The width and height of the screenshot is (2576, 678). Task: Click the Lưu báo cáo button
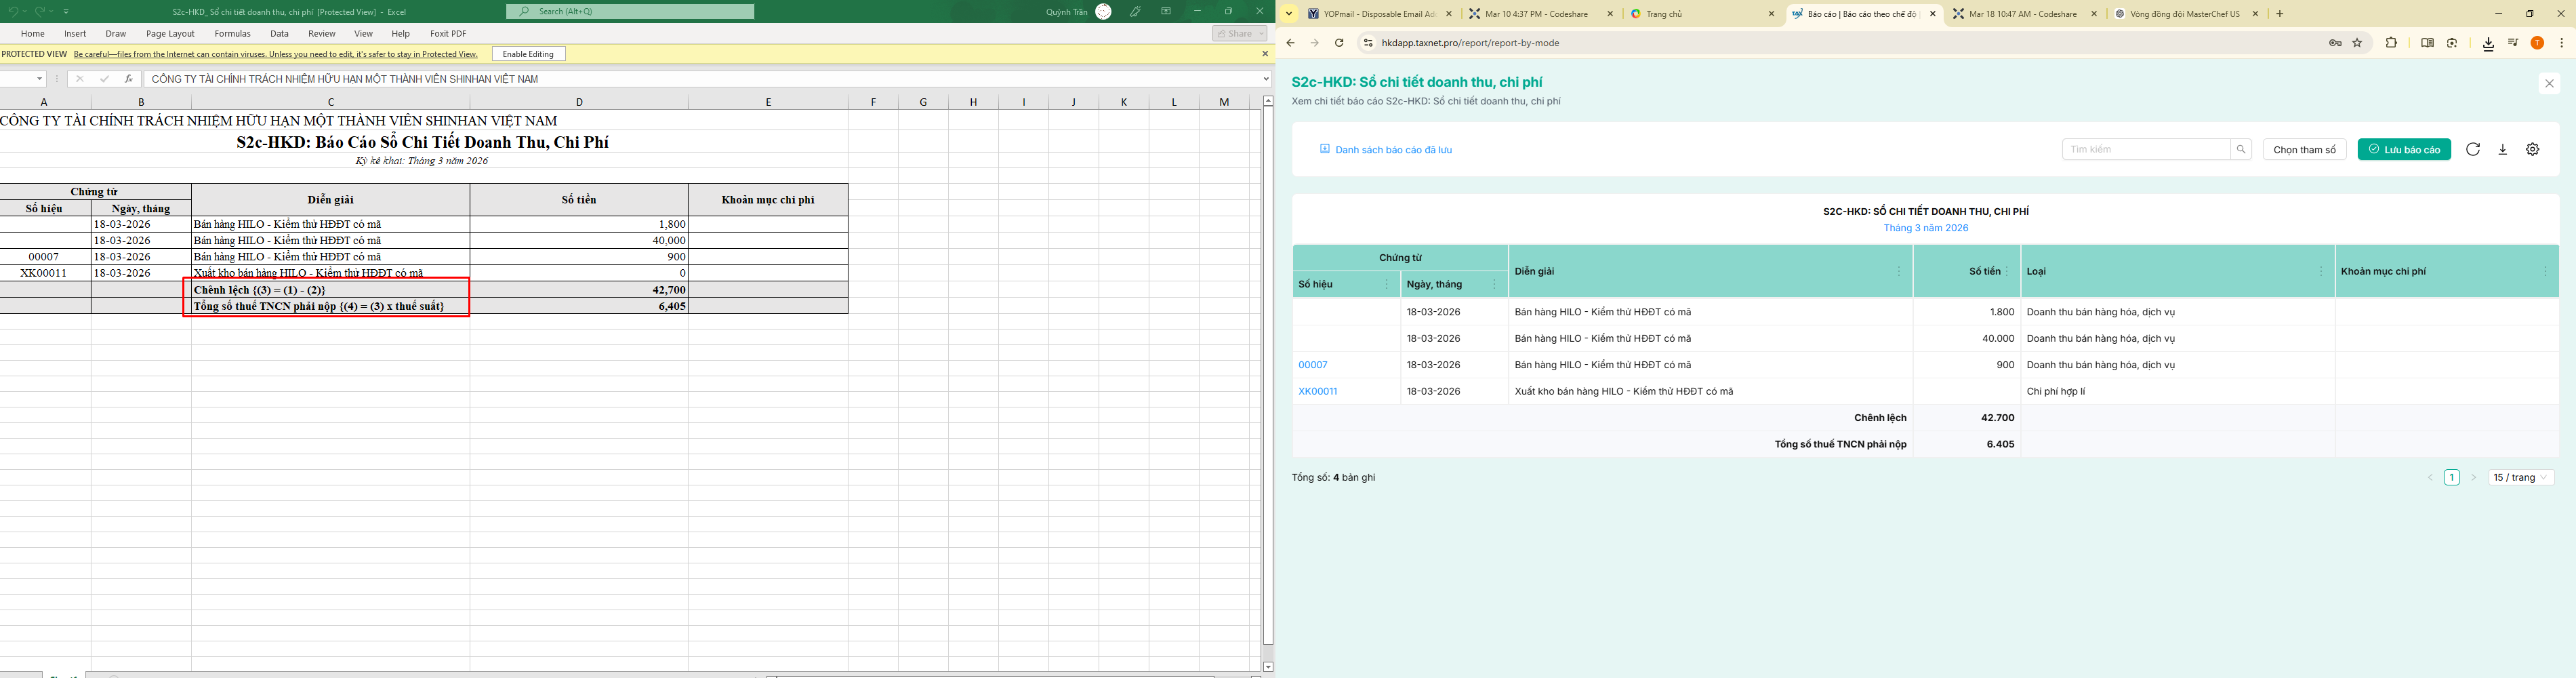[2404, 149]
